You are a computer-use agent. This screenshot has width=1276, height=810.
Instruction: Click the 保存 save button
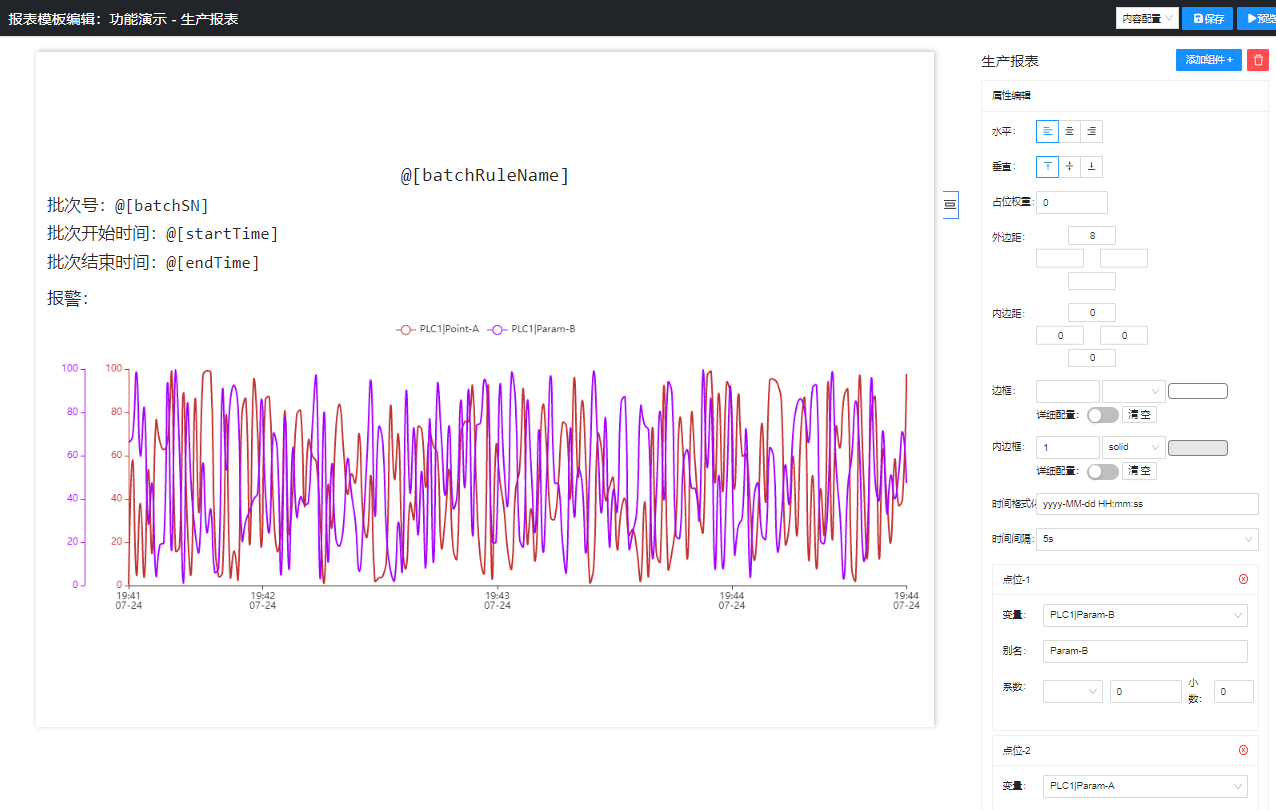click(1207, 18)
